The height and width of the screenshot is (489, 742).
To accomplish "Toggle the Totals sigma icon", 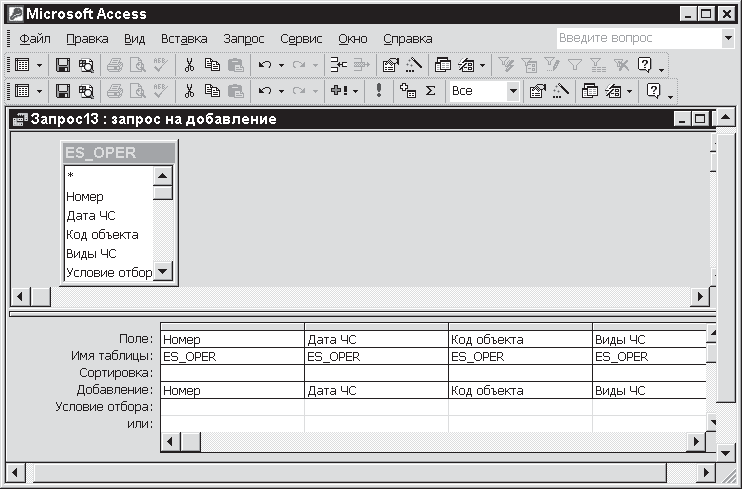I will (431, 91).
